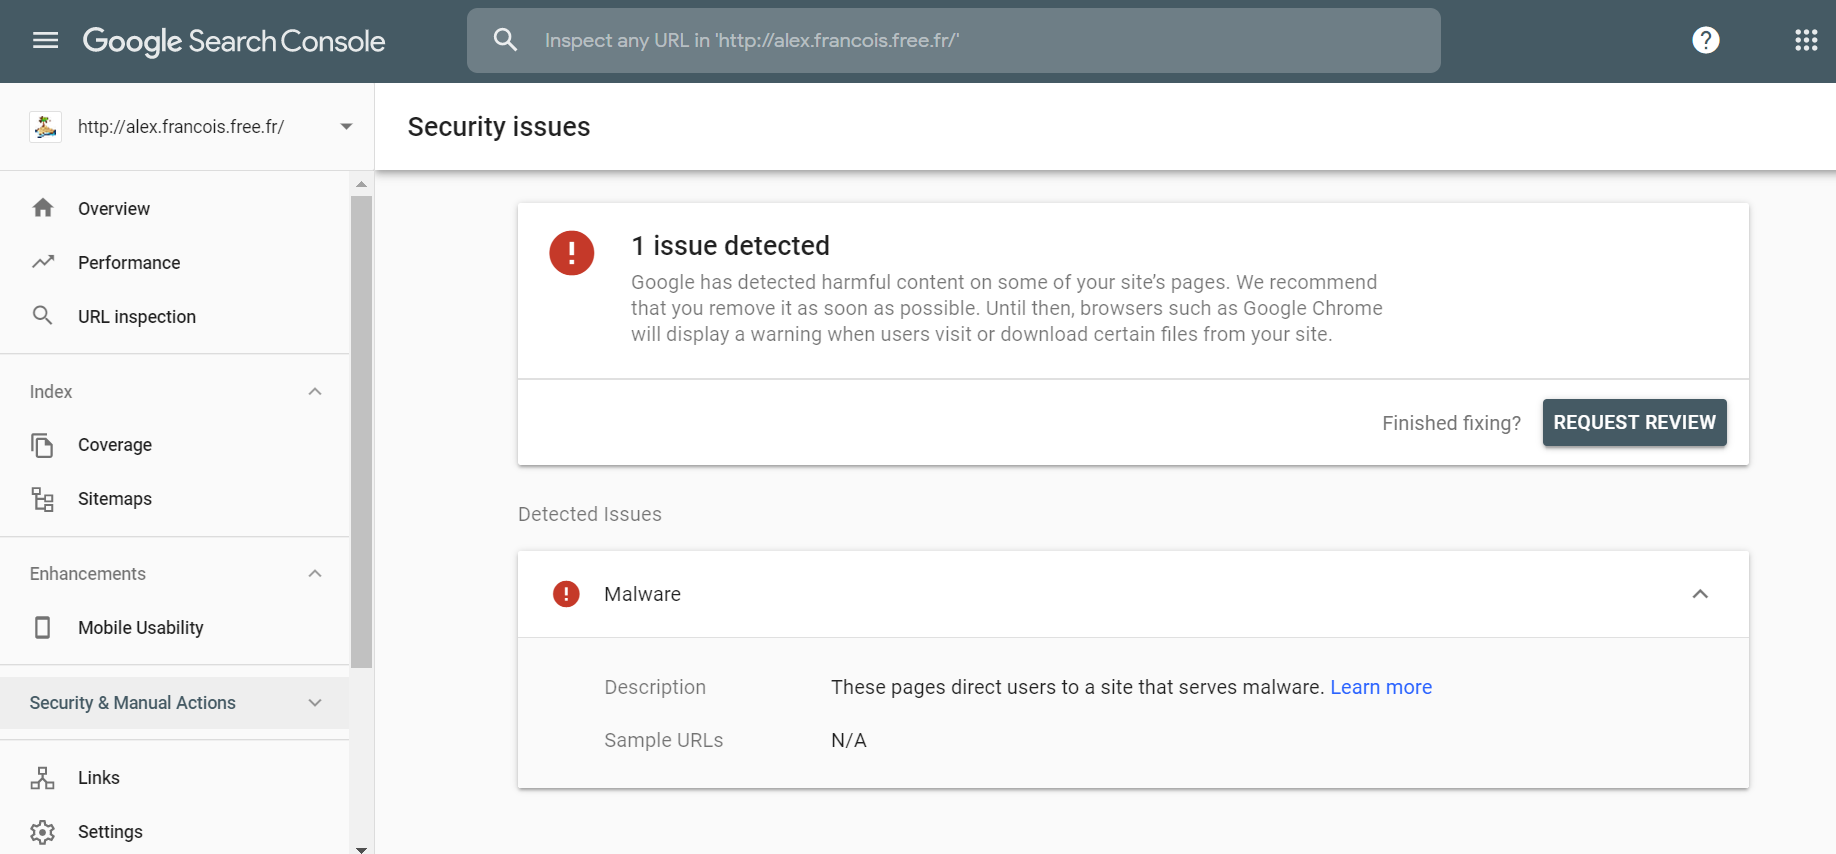Expand Security & Manual Actions section
Image resolution: width=1836 pixels, height=854 pixels.
coord(315,703)
